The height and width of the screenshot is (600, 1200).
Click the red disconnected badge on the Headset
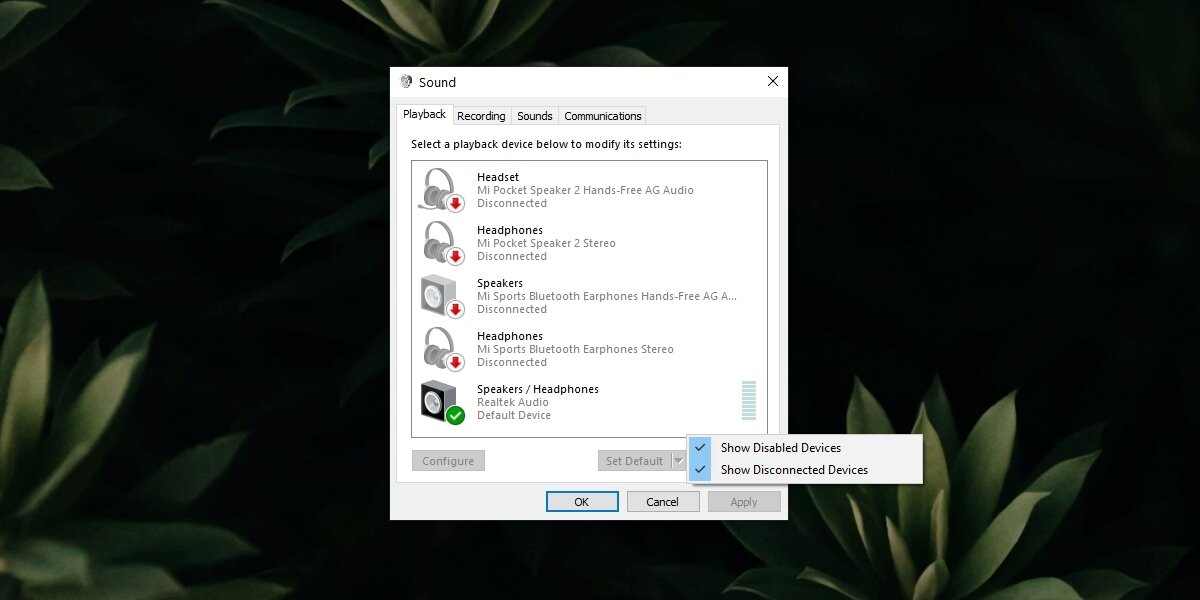[455, 203]
